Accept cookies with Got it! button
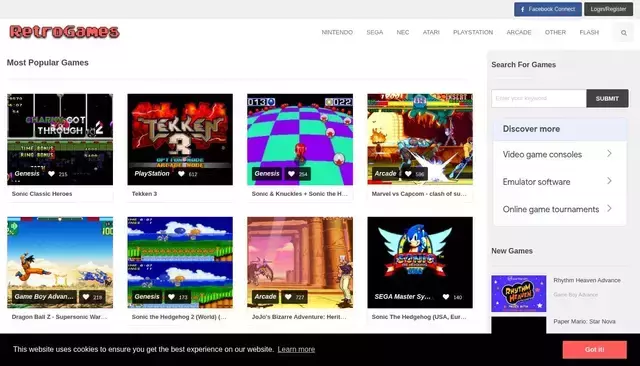 [x=594, y=350]
